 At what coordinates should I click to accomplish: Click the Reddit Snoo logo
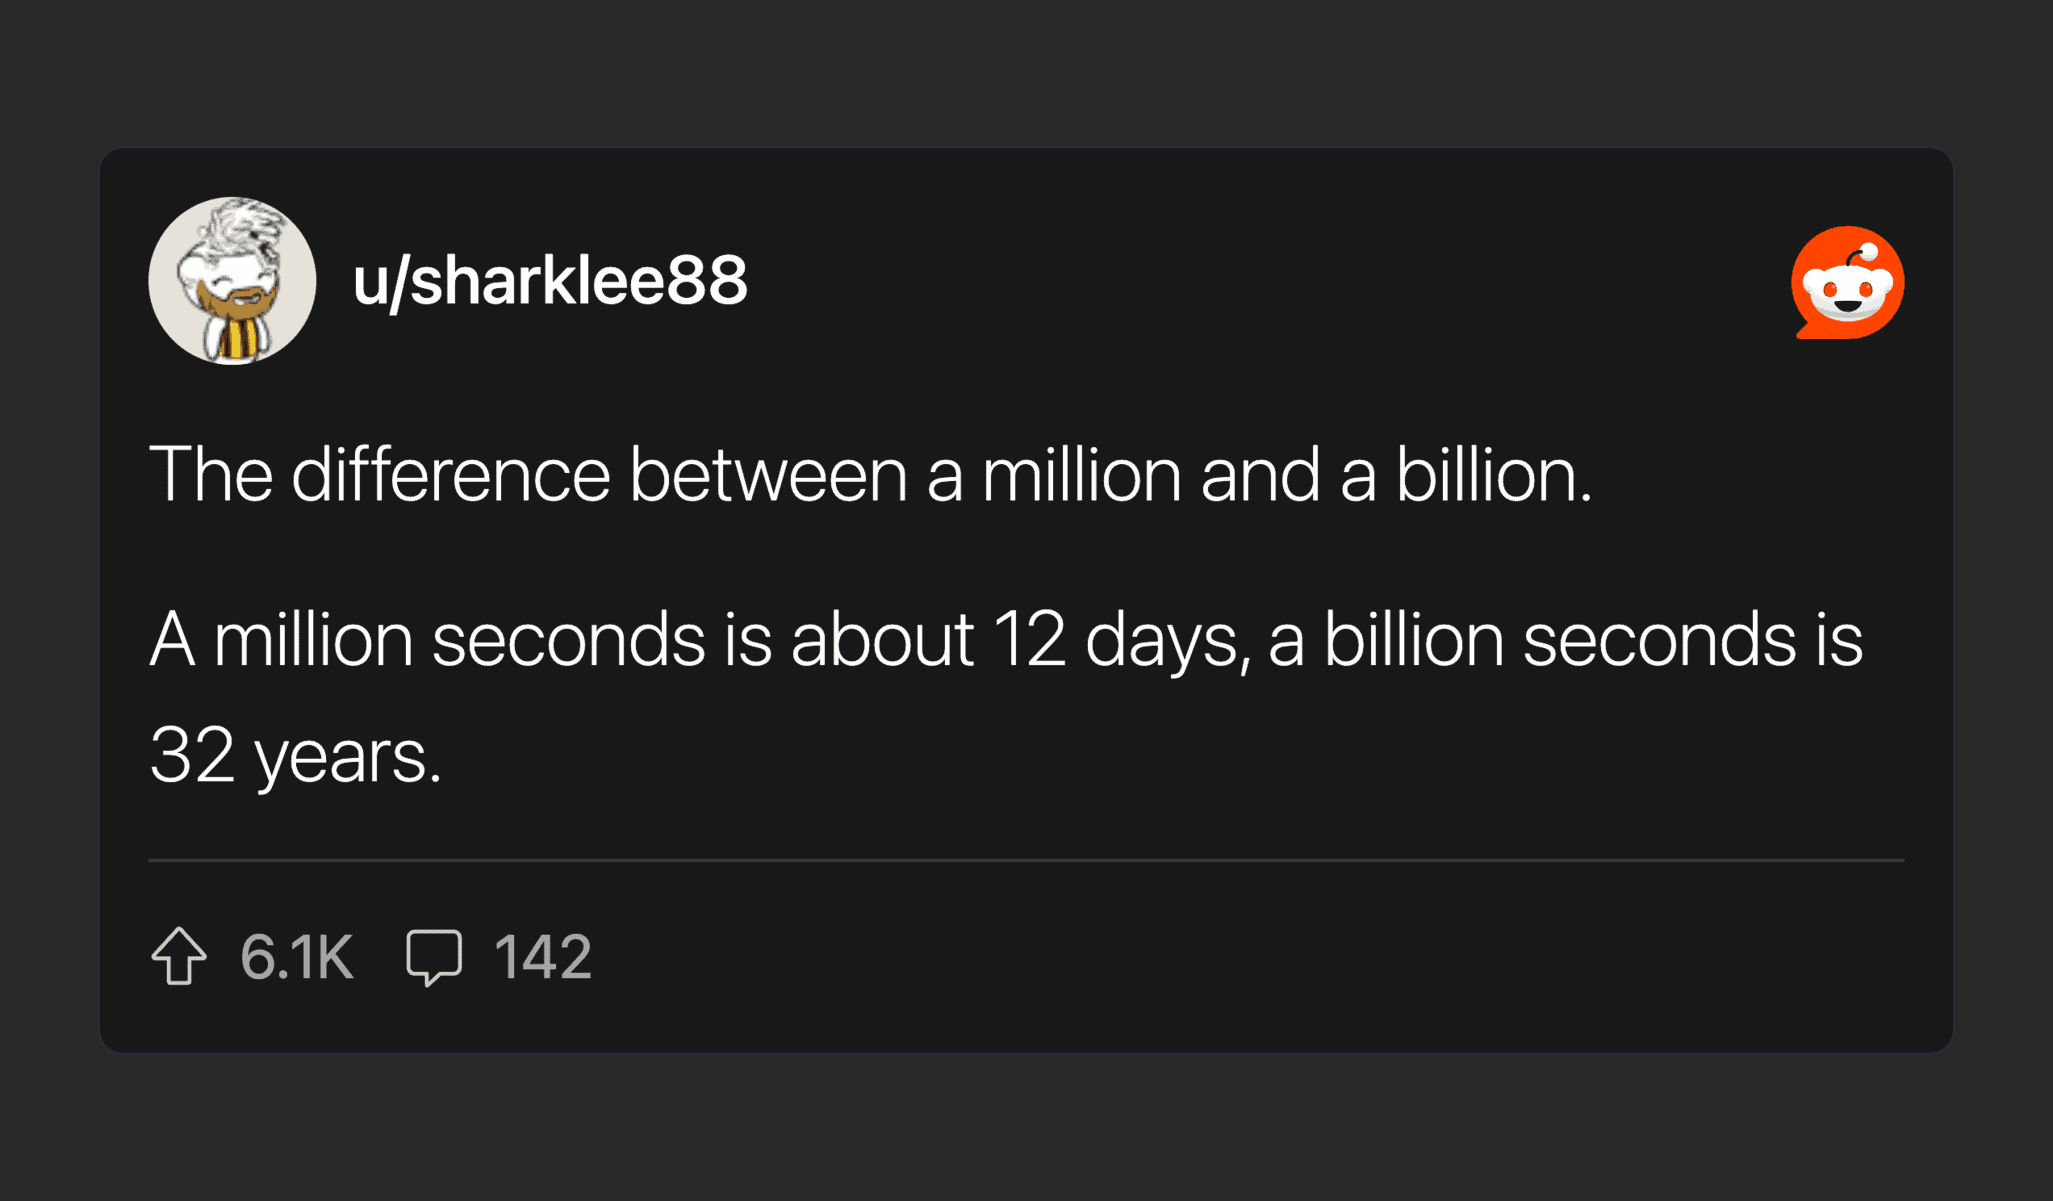coord(1847,283)
